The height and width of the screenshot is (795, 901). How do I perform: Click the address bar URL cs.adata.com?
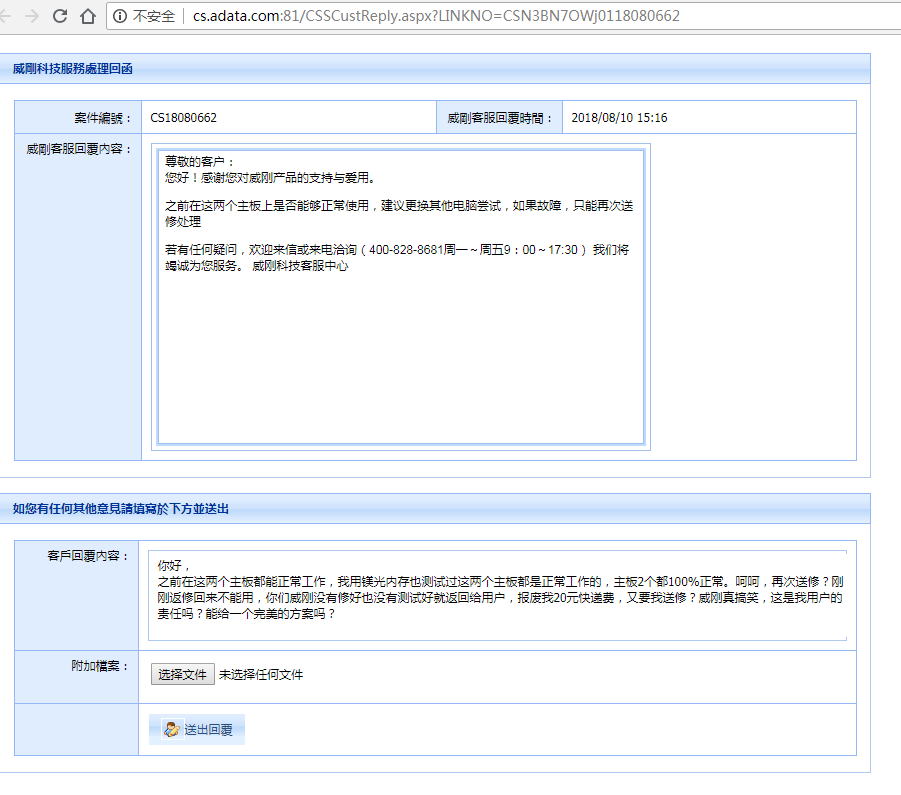click(x=436, y=16)
